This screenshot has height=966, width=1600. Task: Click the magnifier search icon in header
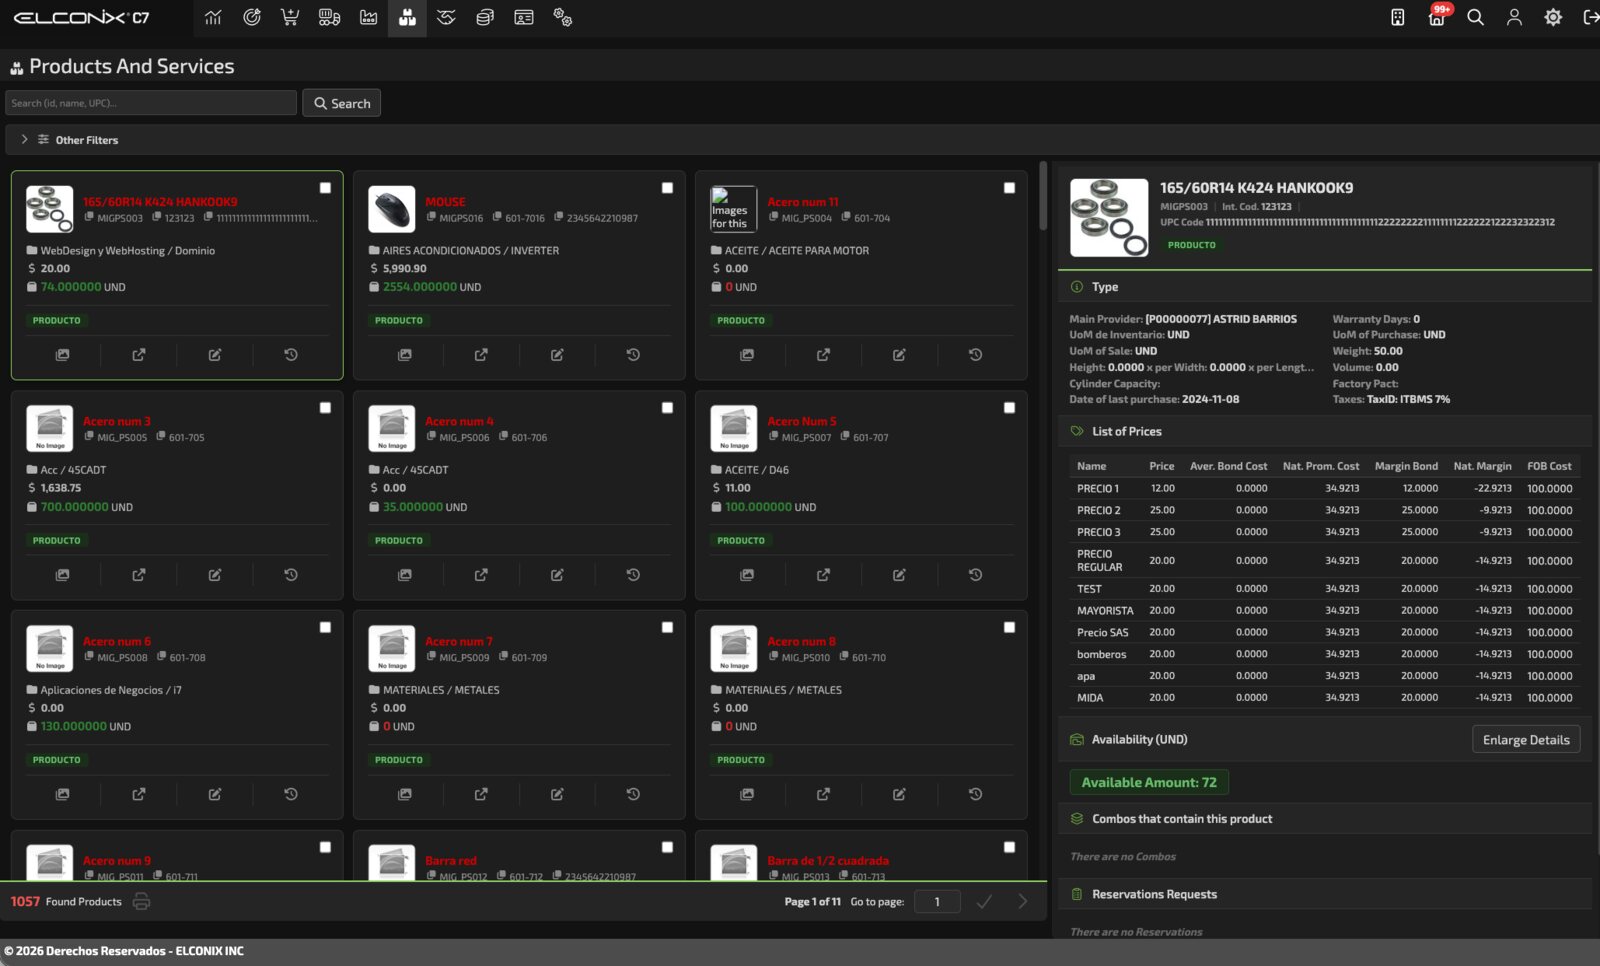coord(1475,17)
